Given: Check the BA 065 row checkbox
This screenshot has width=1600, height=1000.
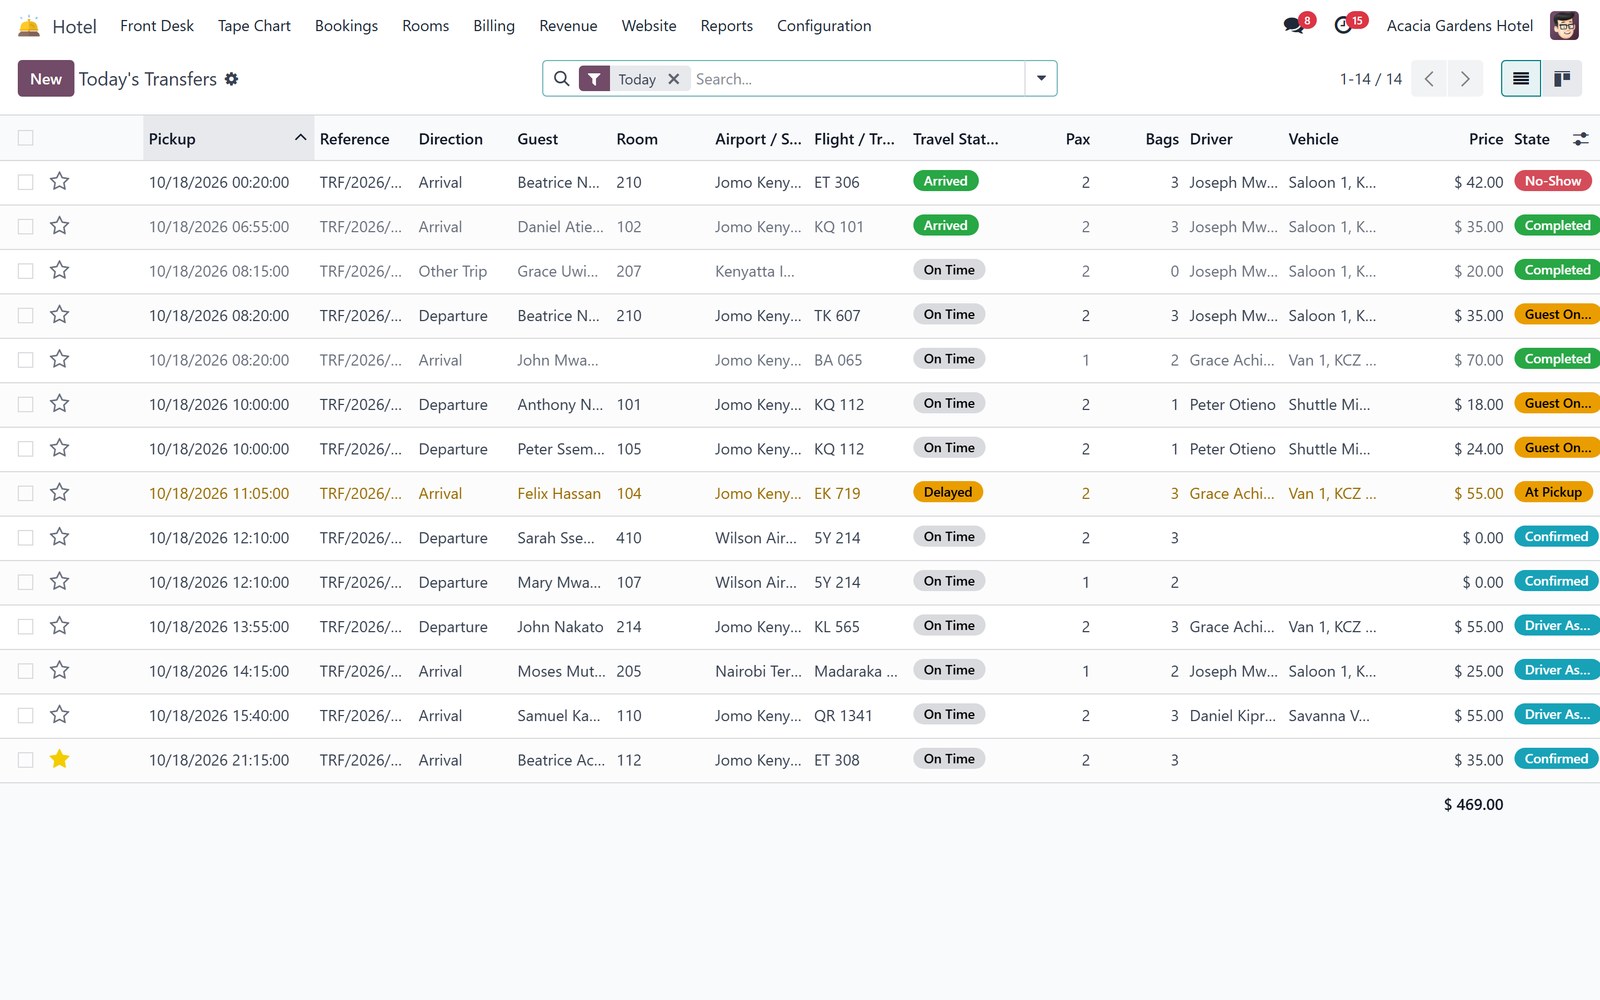Looking at the screenshot, I should pos(26,360).
